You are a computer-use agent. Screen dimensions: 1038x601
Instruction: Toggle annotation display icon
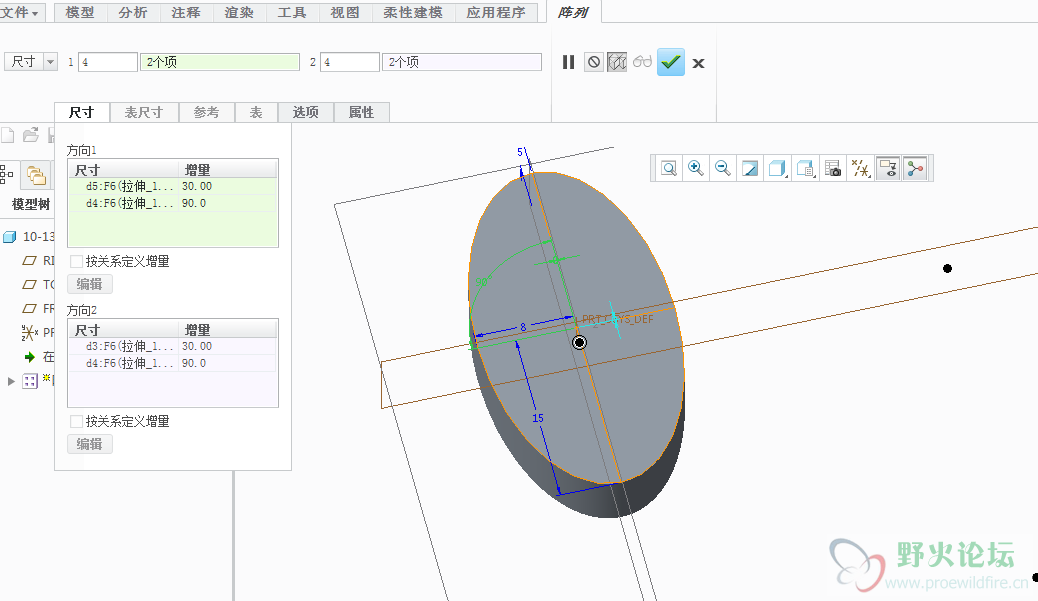tap(888, 168)
